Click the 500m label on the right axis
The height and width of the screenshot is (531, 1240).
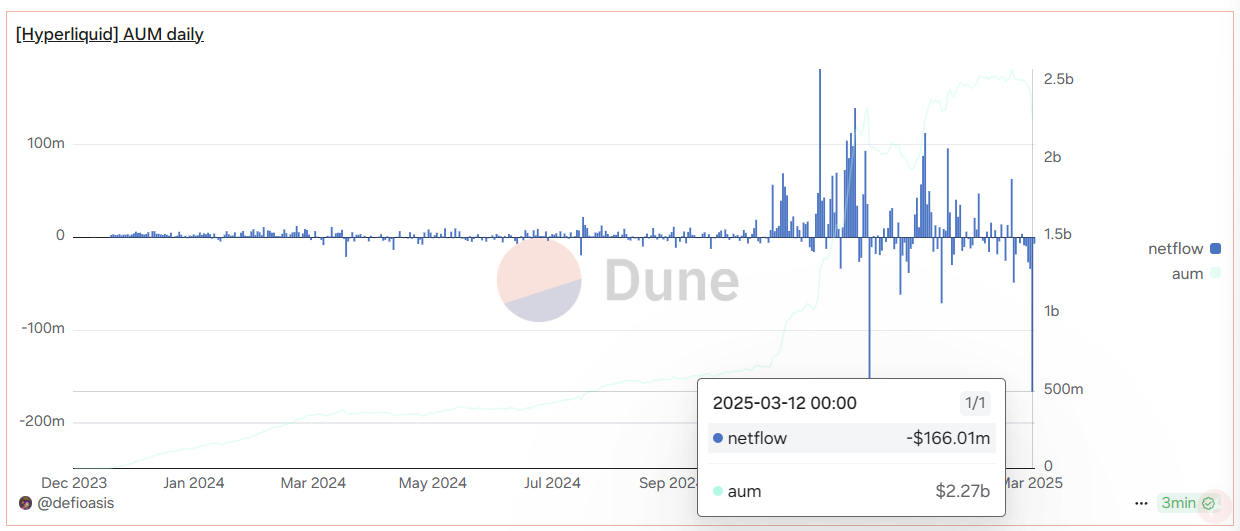[1063, 389]
